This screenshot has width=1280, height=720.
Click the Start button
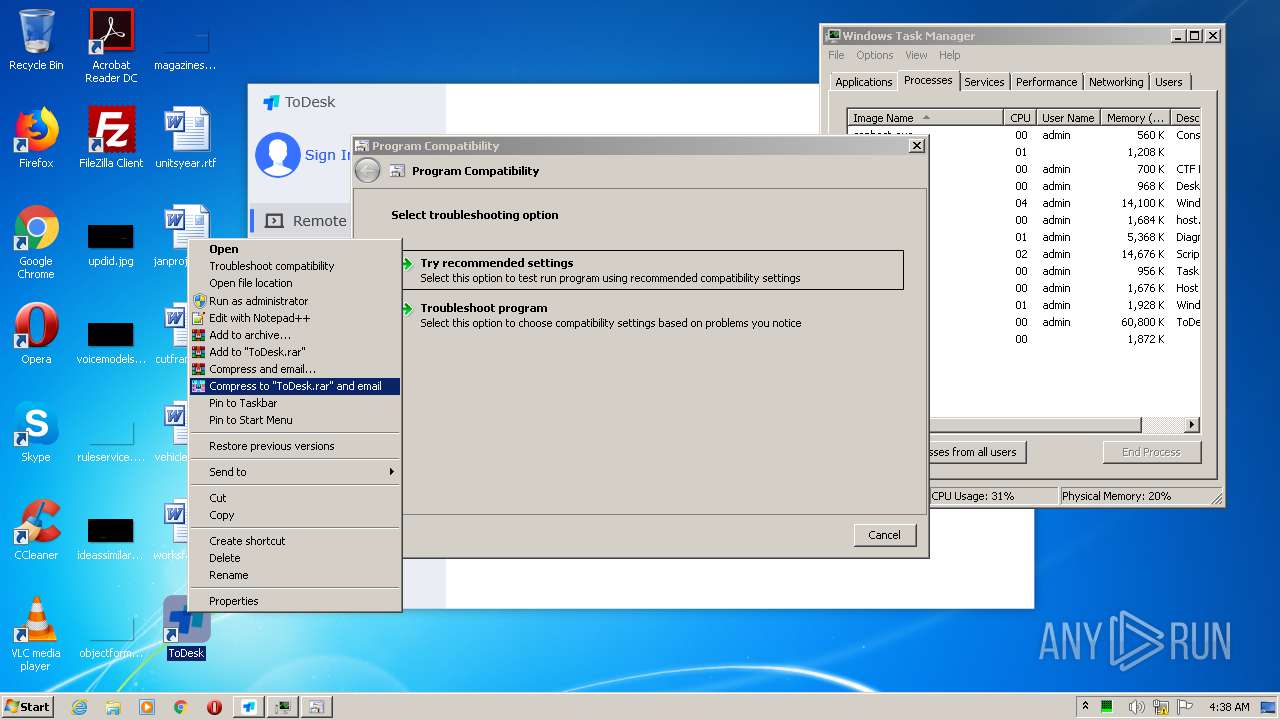click(x=28, y=707)
